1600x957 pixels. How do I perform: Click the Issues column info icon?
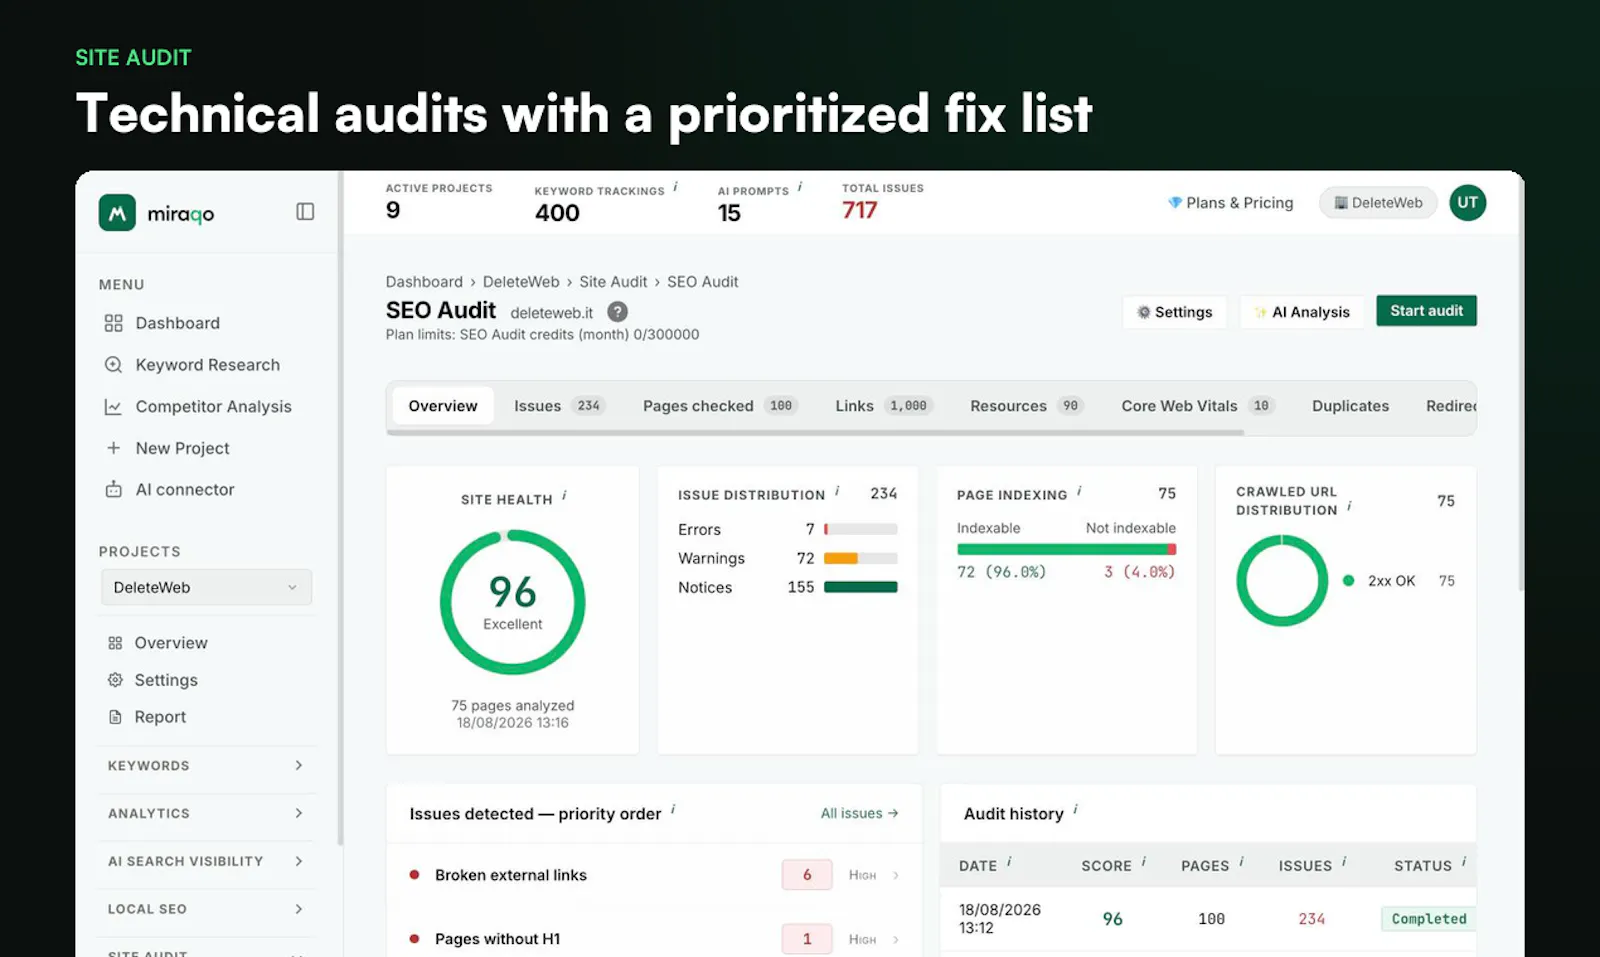(1344, 862)
